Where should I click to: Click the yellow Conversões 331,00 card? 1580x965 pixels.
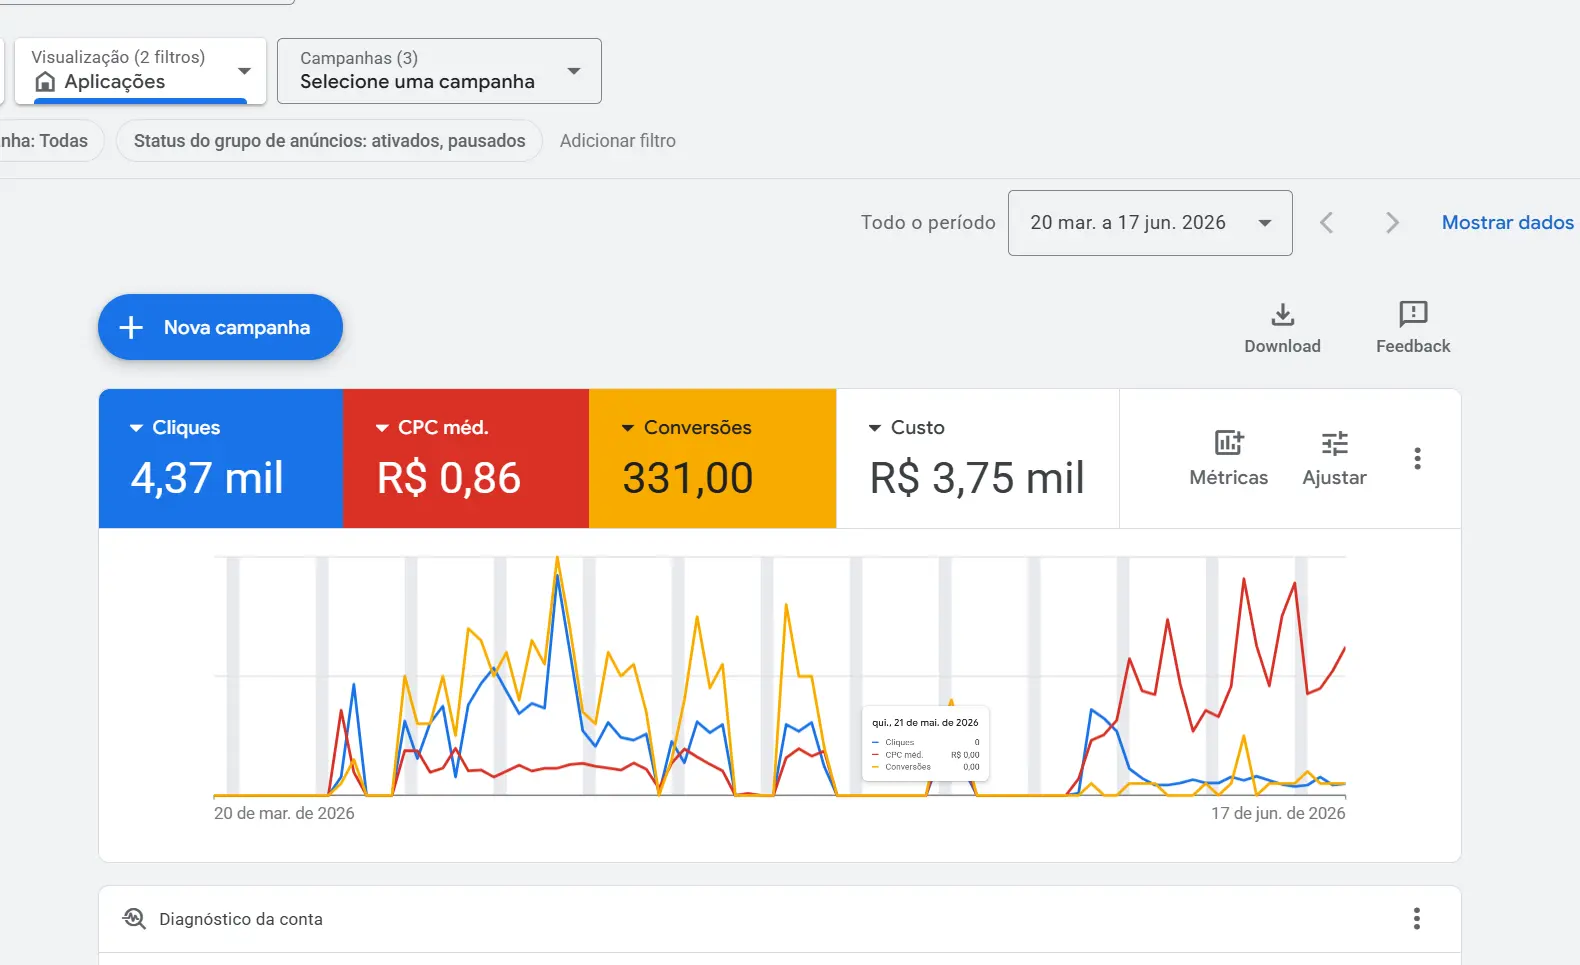tap(712, 458)
